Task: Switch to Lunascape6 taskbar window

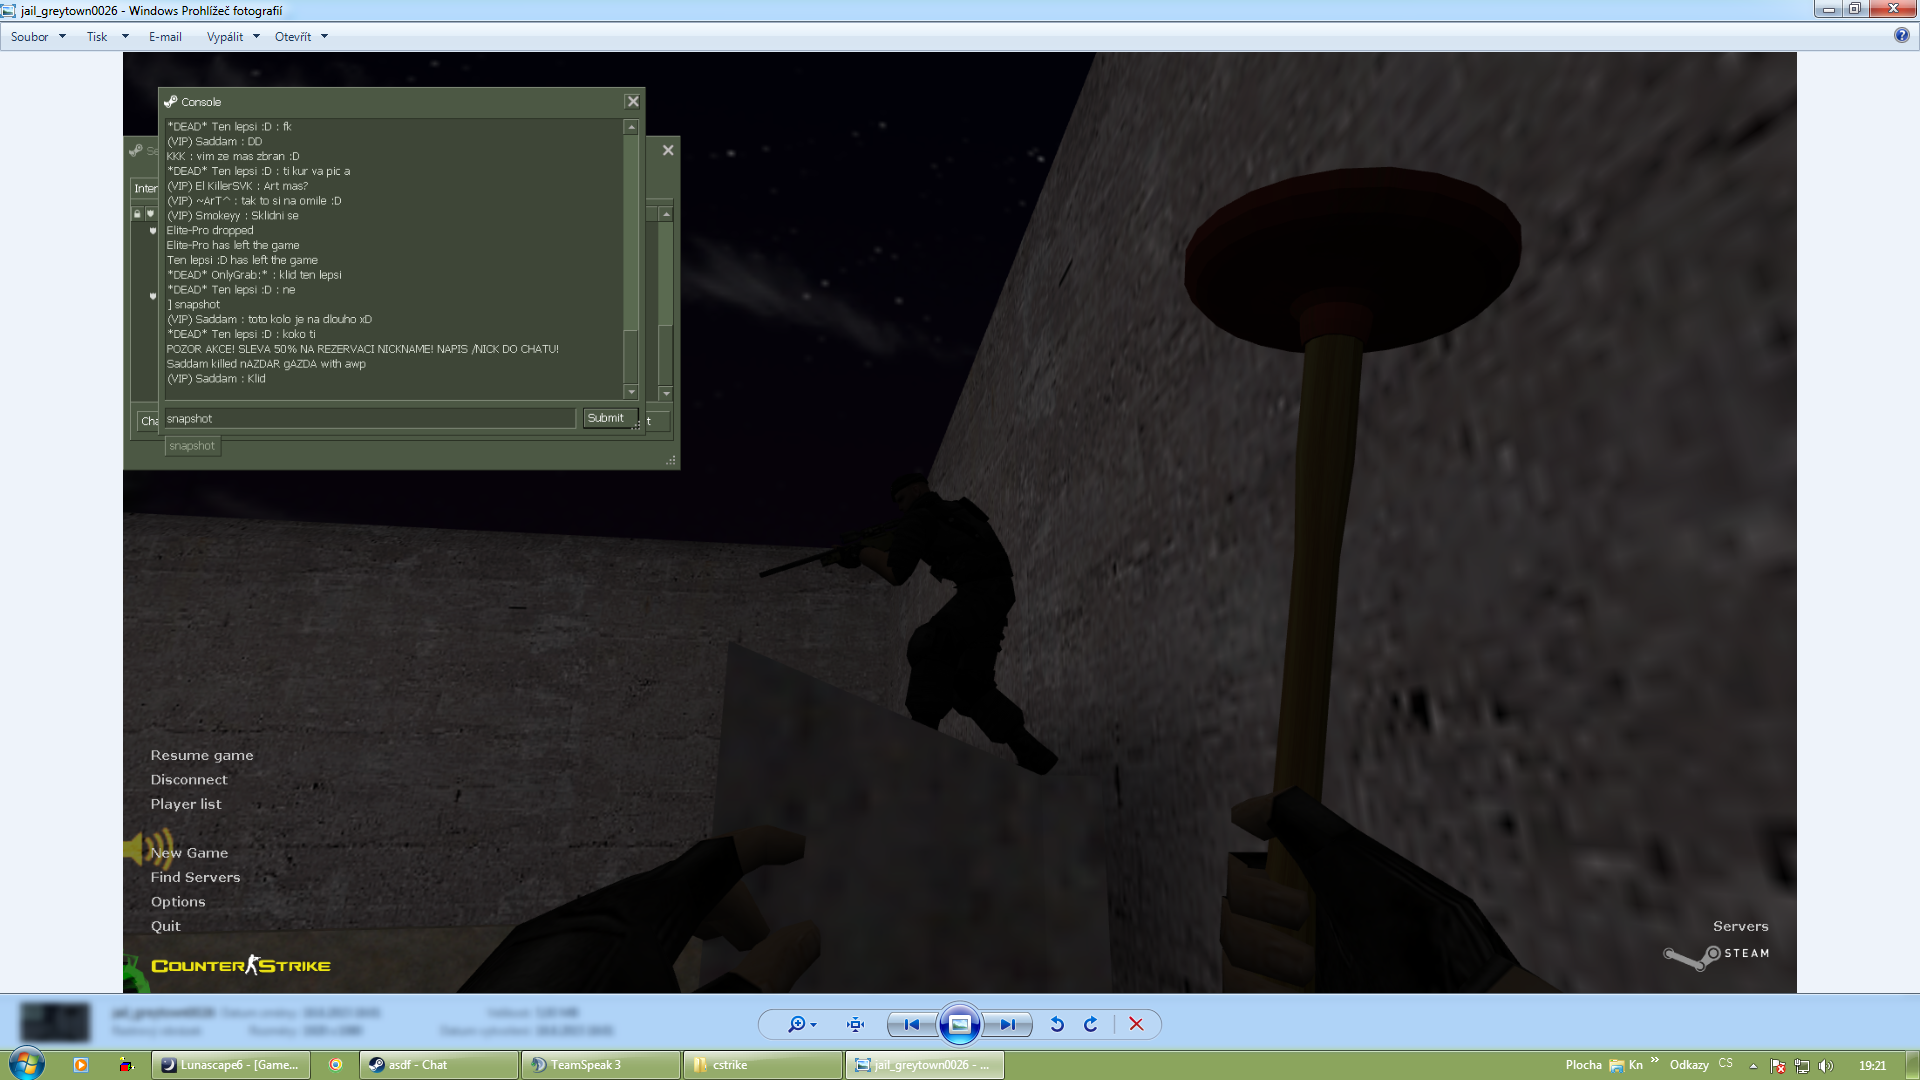Action: pos(231,1065)
